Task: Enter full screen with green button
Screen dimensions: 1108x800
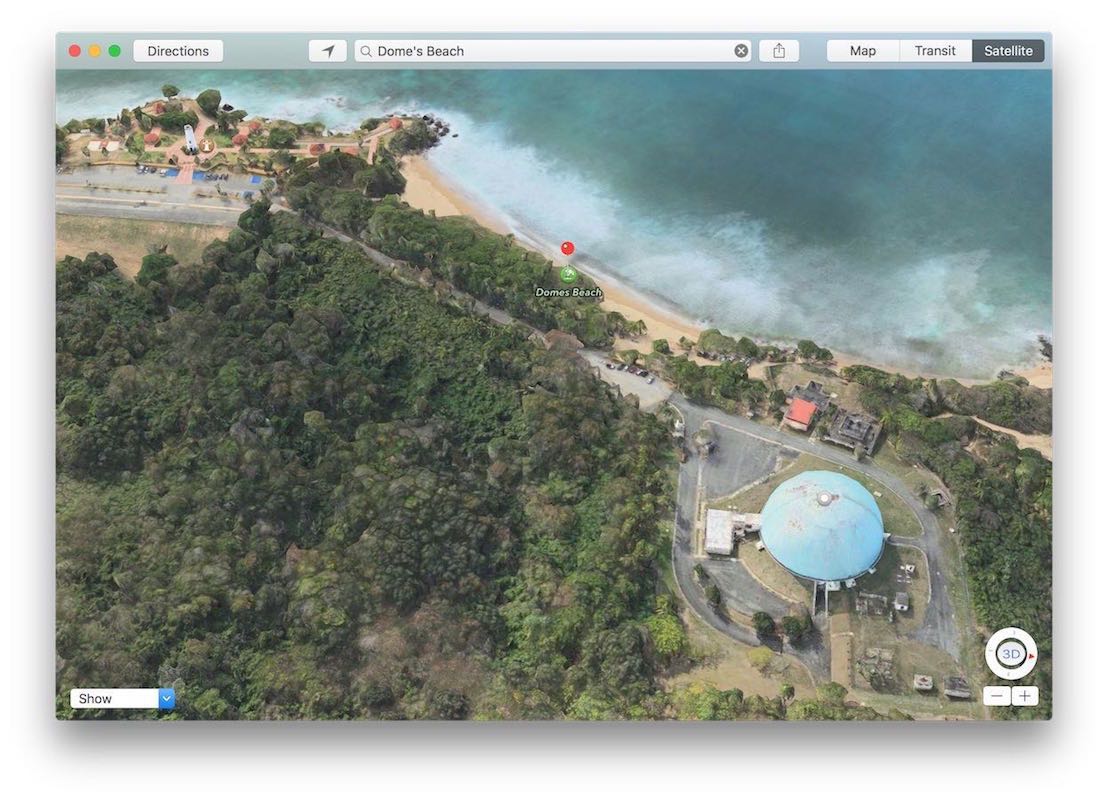Action: (115, 51)
